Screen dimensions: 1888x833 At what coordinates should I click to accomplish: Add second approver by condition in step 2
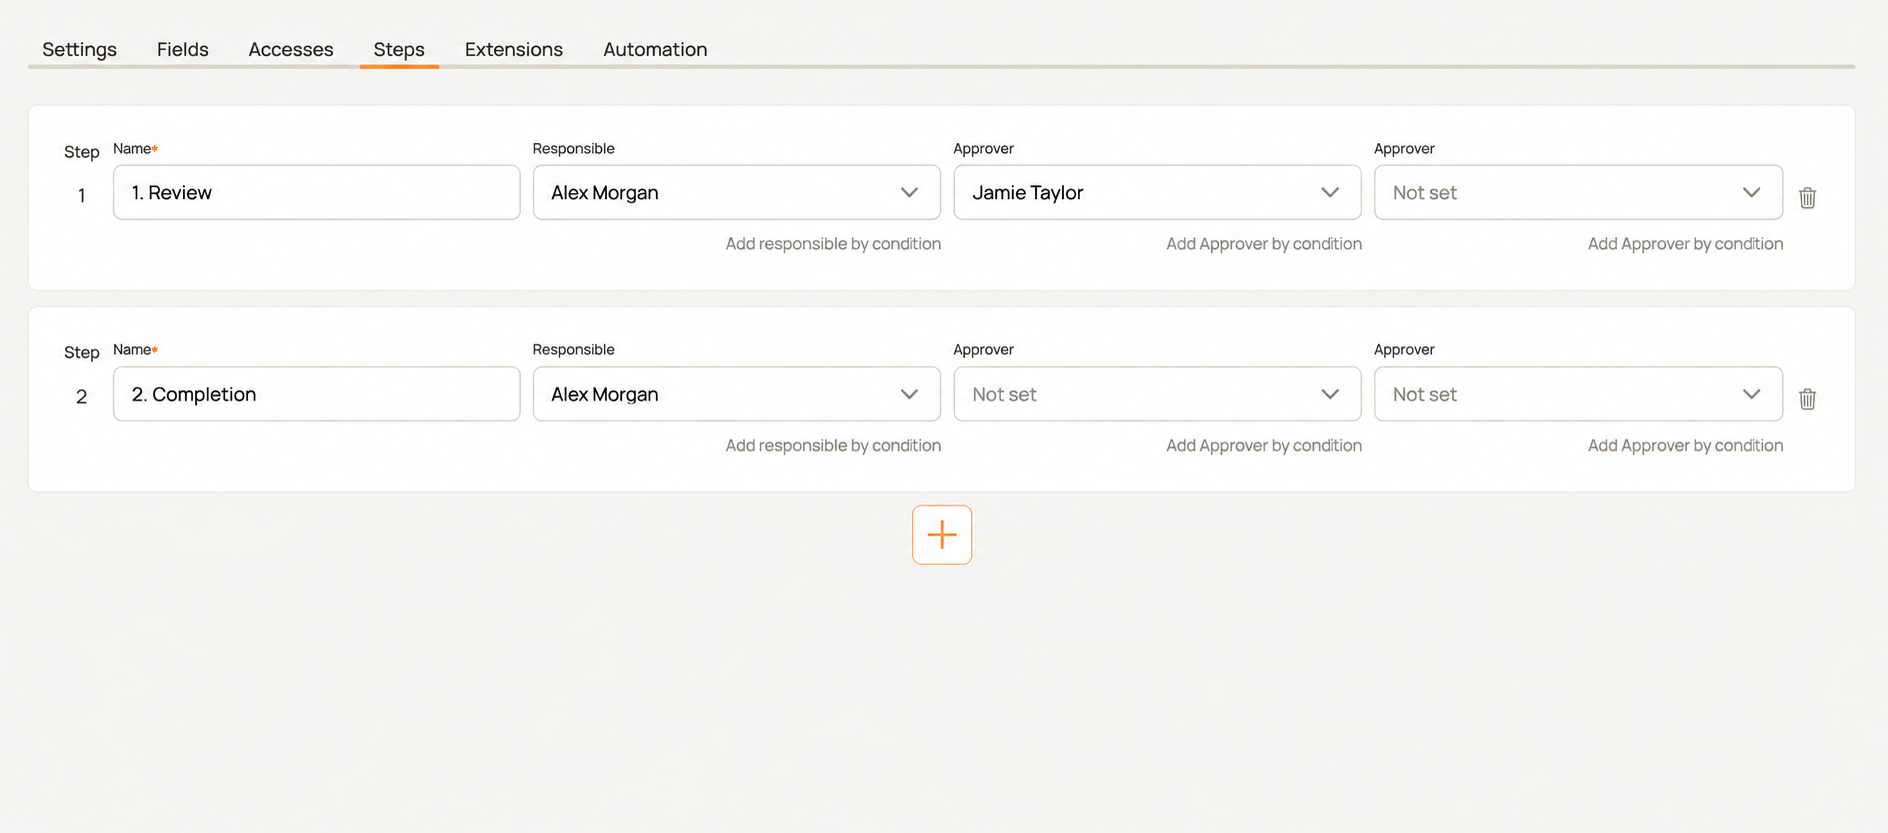tap(1685, 446)
